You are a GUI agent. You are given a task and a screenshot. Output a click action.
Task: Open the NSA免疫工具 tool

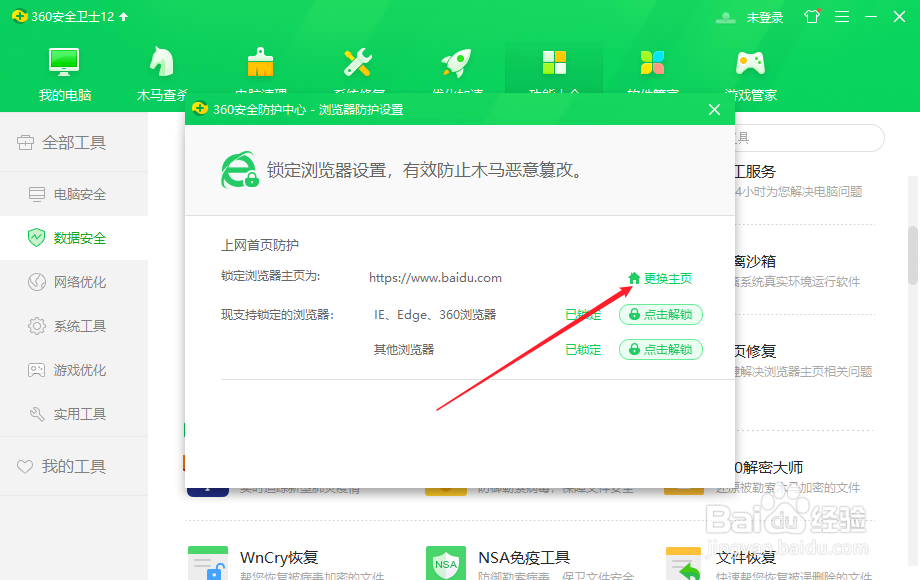click(524, 557)
